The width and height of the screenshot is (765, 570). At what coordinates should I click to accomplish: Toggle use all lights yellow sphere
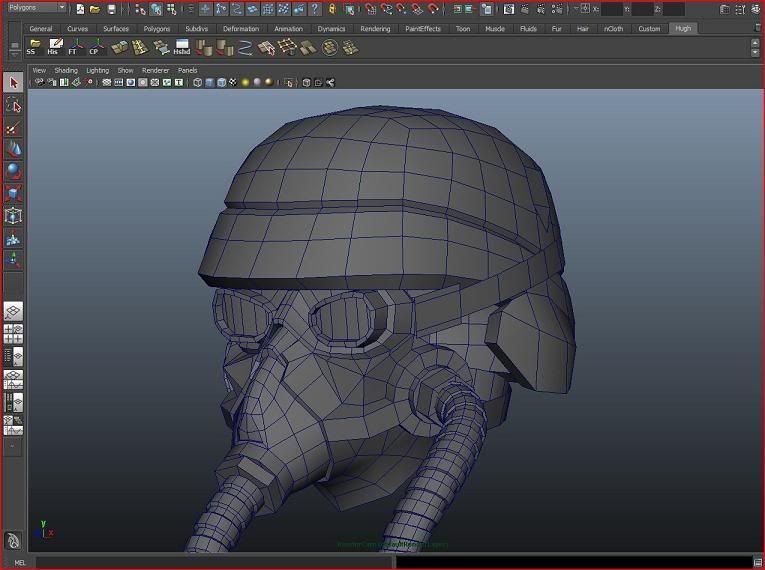coord(245,82)
